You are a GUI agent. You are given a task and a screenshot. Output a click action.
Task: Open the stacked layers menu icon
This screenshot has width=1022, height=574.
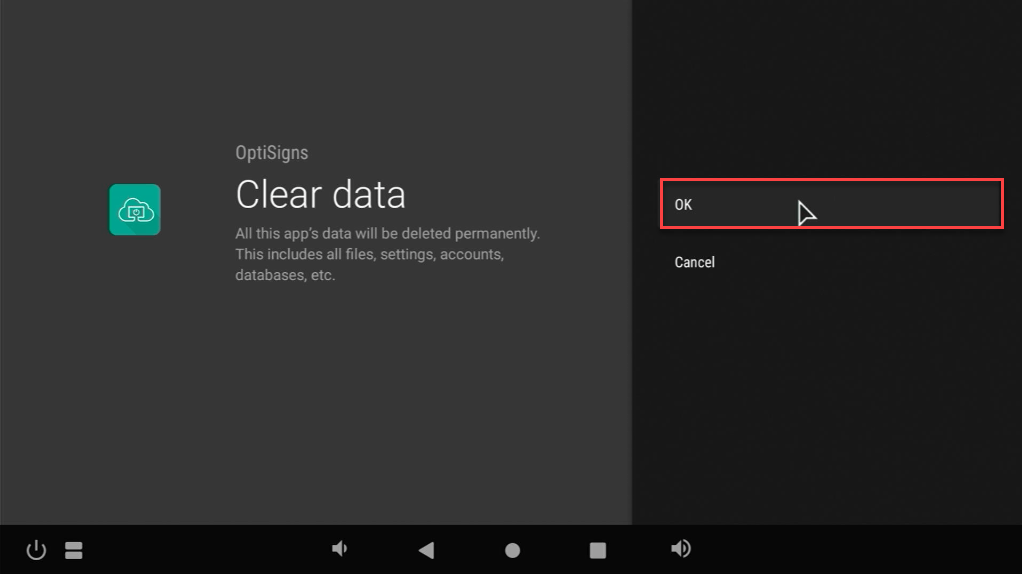[x=74, y=551]
